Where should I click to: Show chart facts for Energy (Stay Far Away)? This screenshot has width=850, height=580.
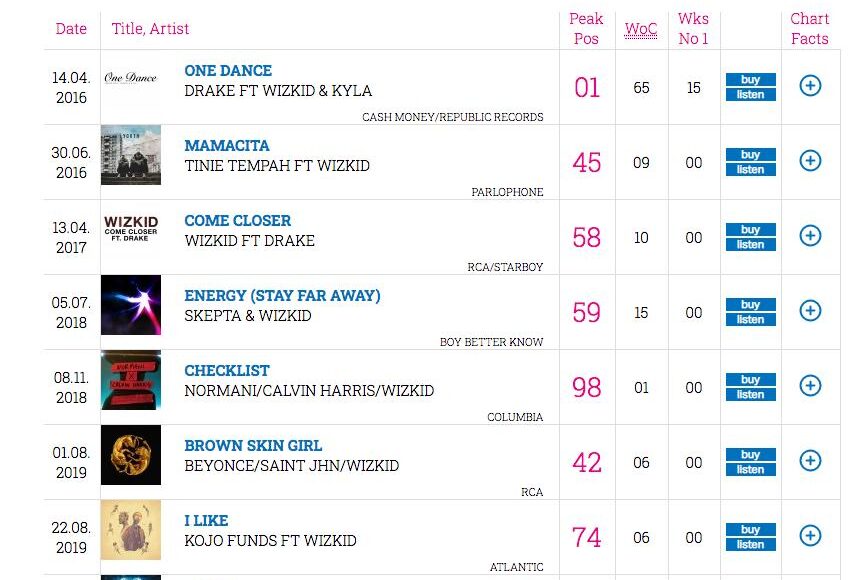810,311
